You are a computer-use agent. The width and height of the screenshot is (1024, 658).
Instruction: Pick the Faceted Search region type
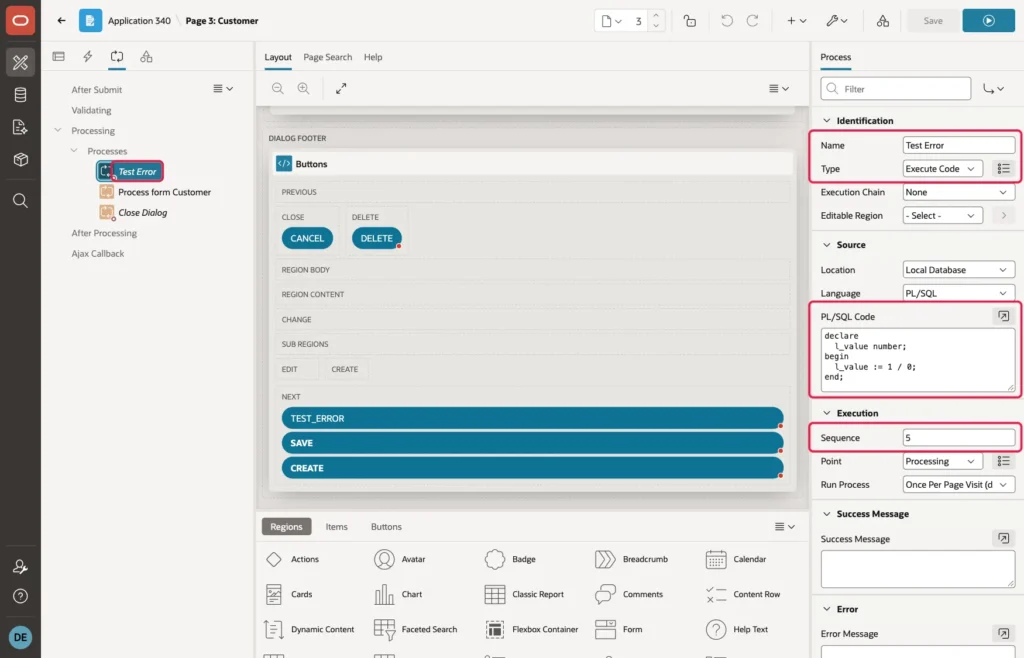415,629
